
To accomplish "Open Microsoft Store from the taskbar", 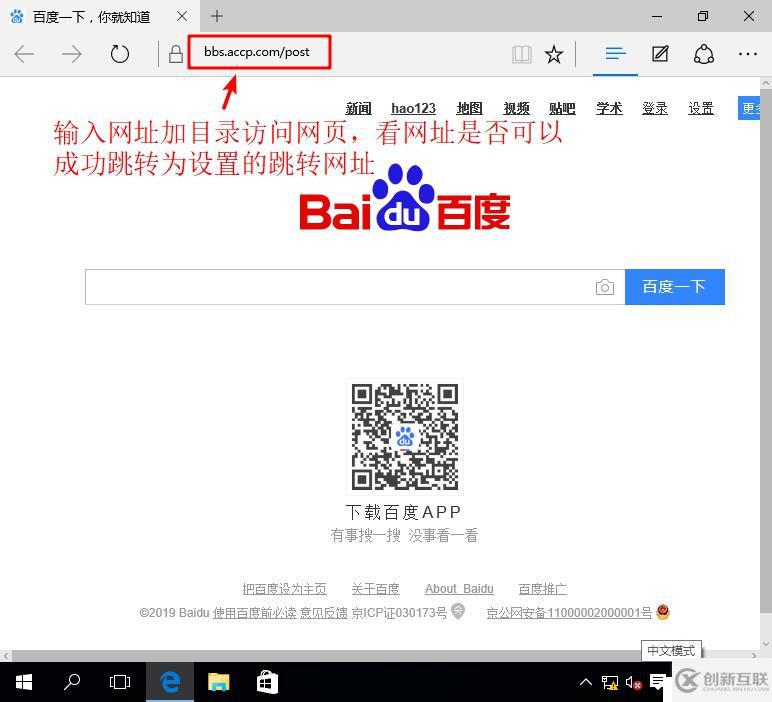I will 267,682.
